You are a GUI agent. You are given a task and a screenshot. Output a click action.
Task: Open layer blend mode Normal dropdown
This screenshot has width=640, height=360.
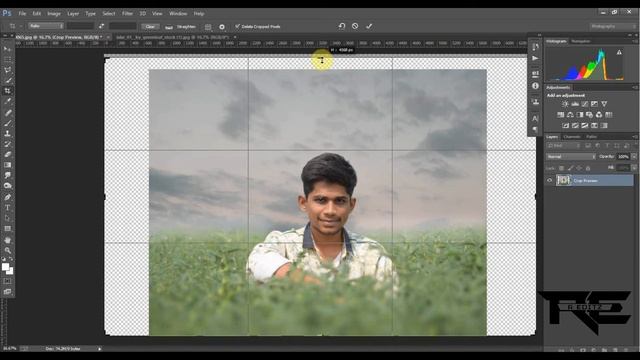571,157
